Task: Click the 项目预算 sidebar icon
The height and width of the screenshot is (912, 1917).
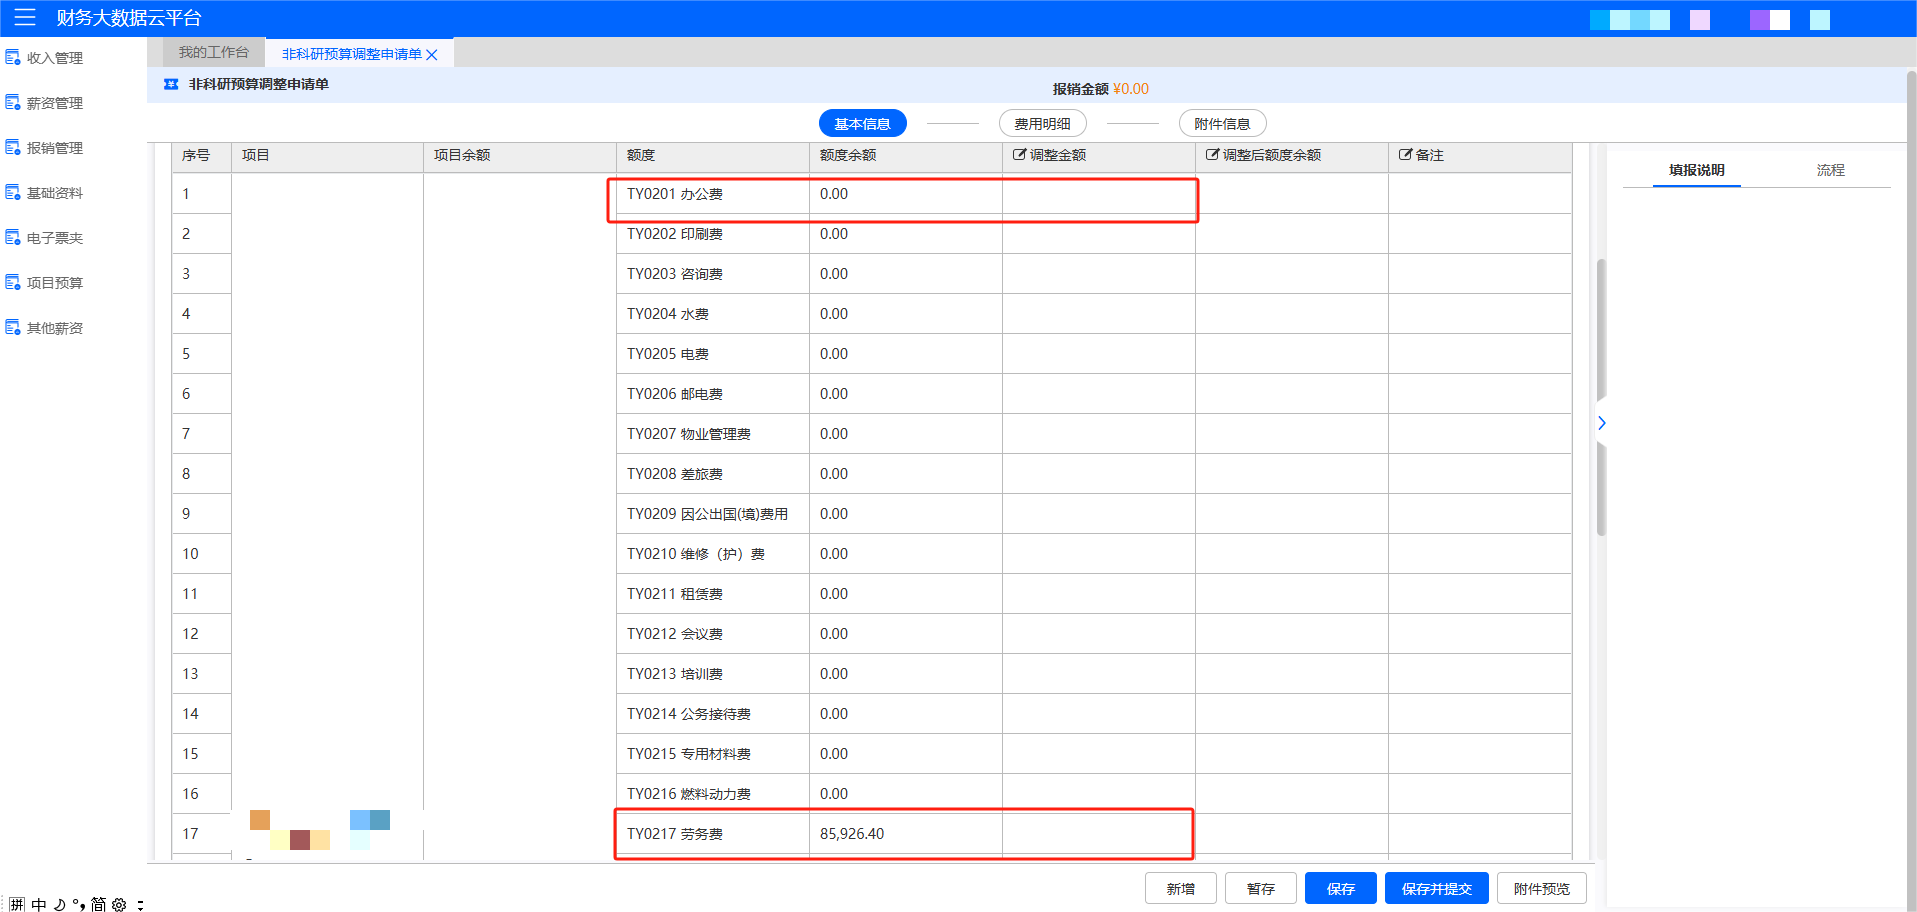Action: coord(13,283)
